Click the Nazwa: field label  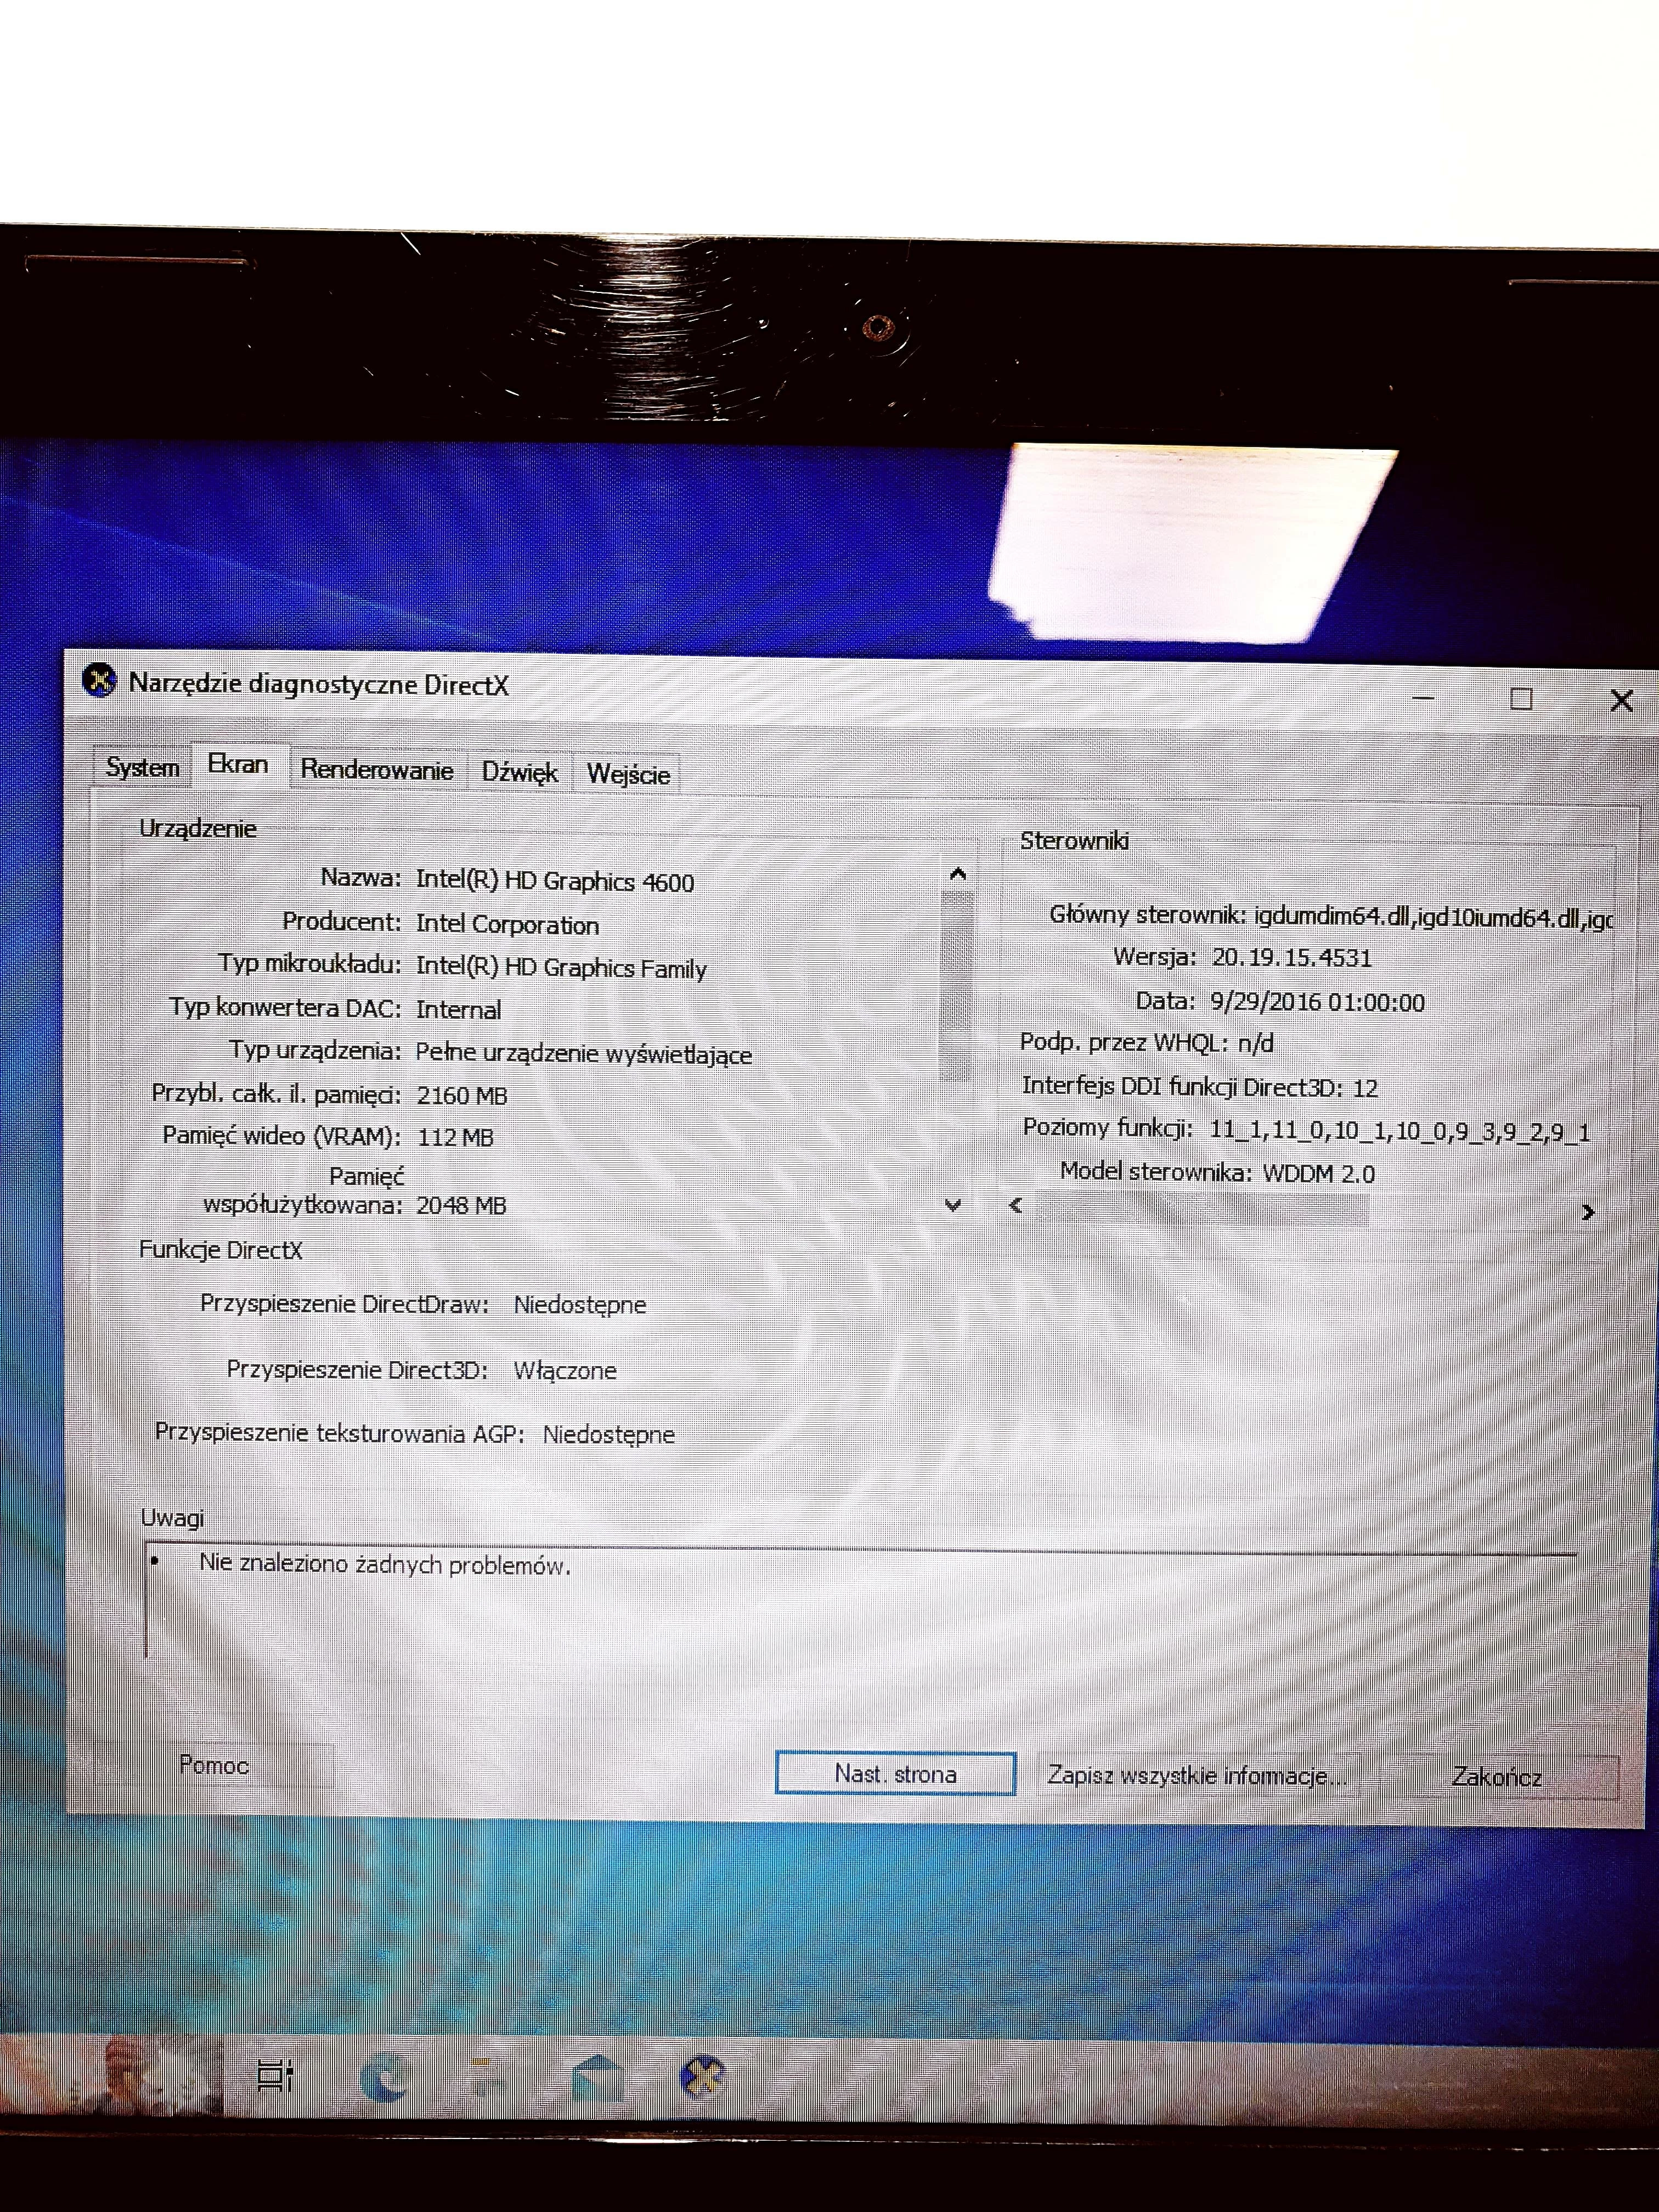[x=360, y=878]
